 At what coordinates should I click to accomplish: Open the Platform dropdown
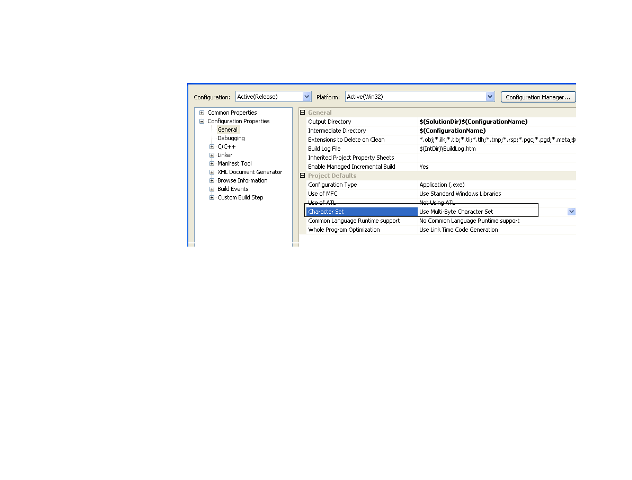click(420, 97)
